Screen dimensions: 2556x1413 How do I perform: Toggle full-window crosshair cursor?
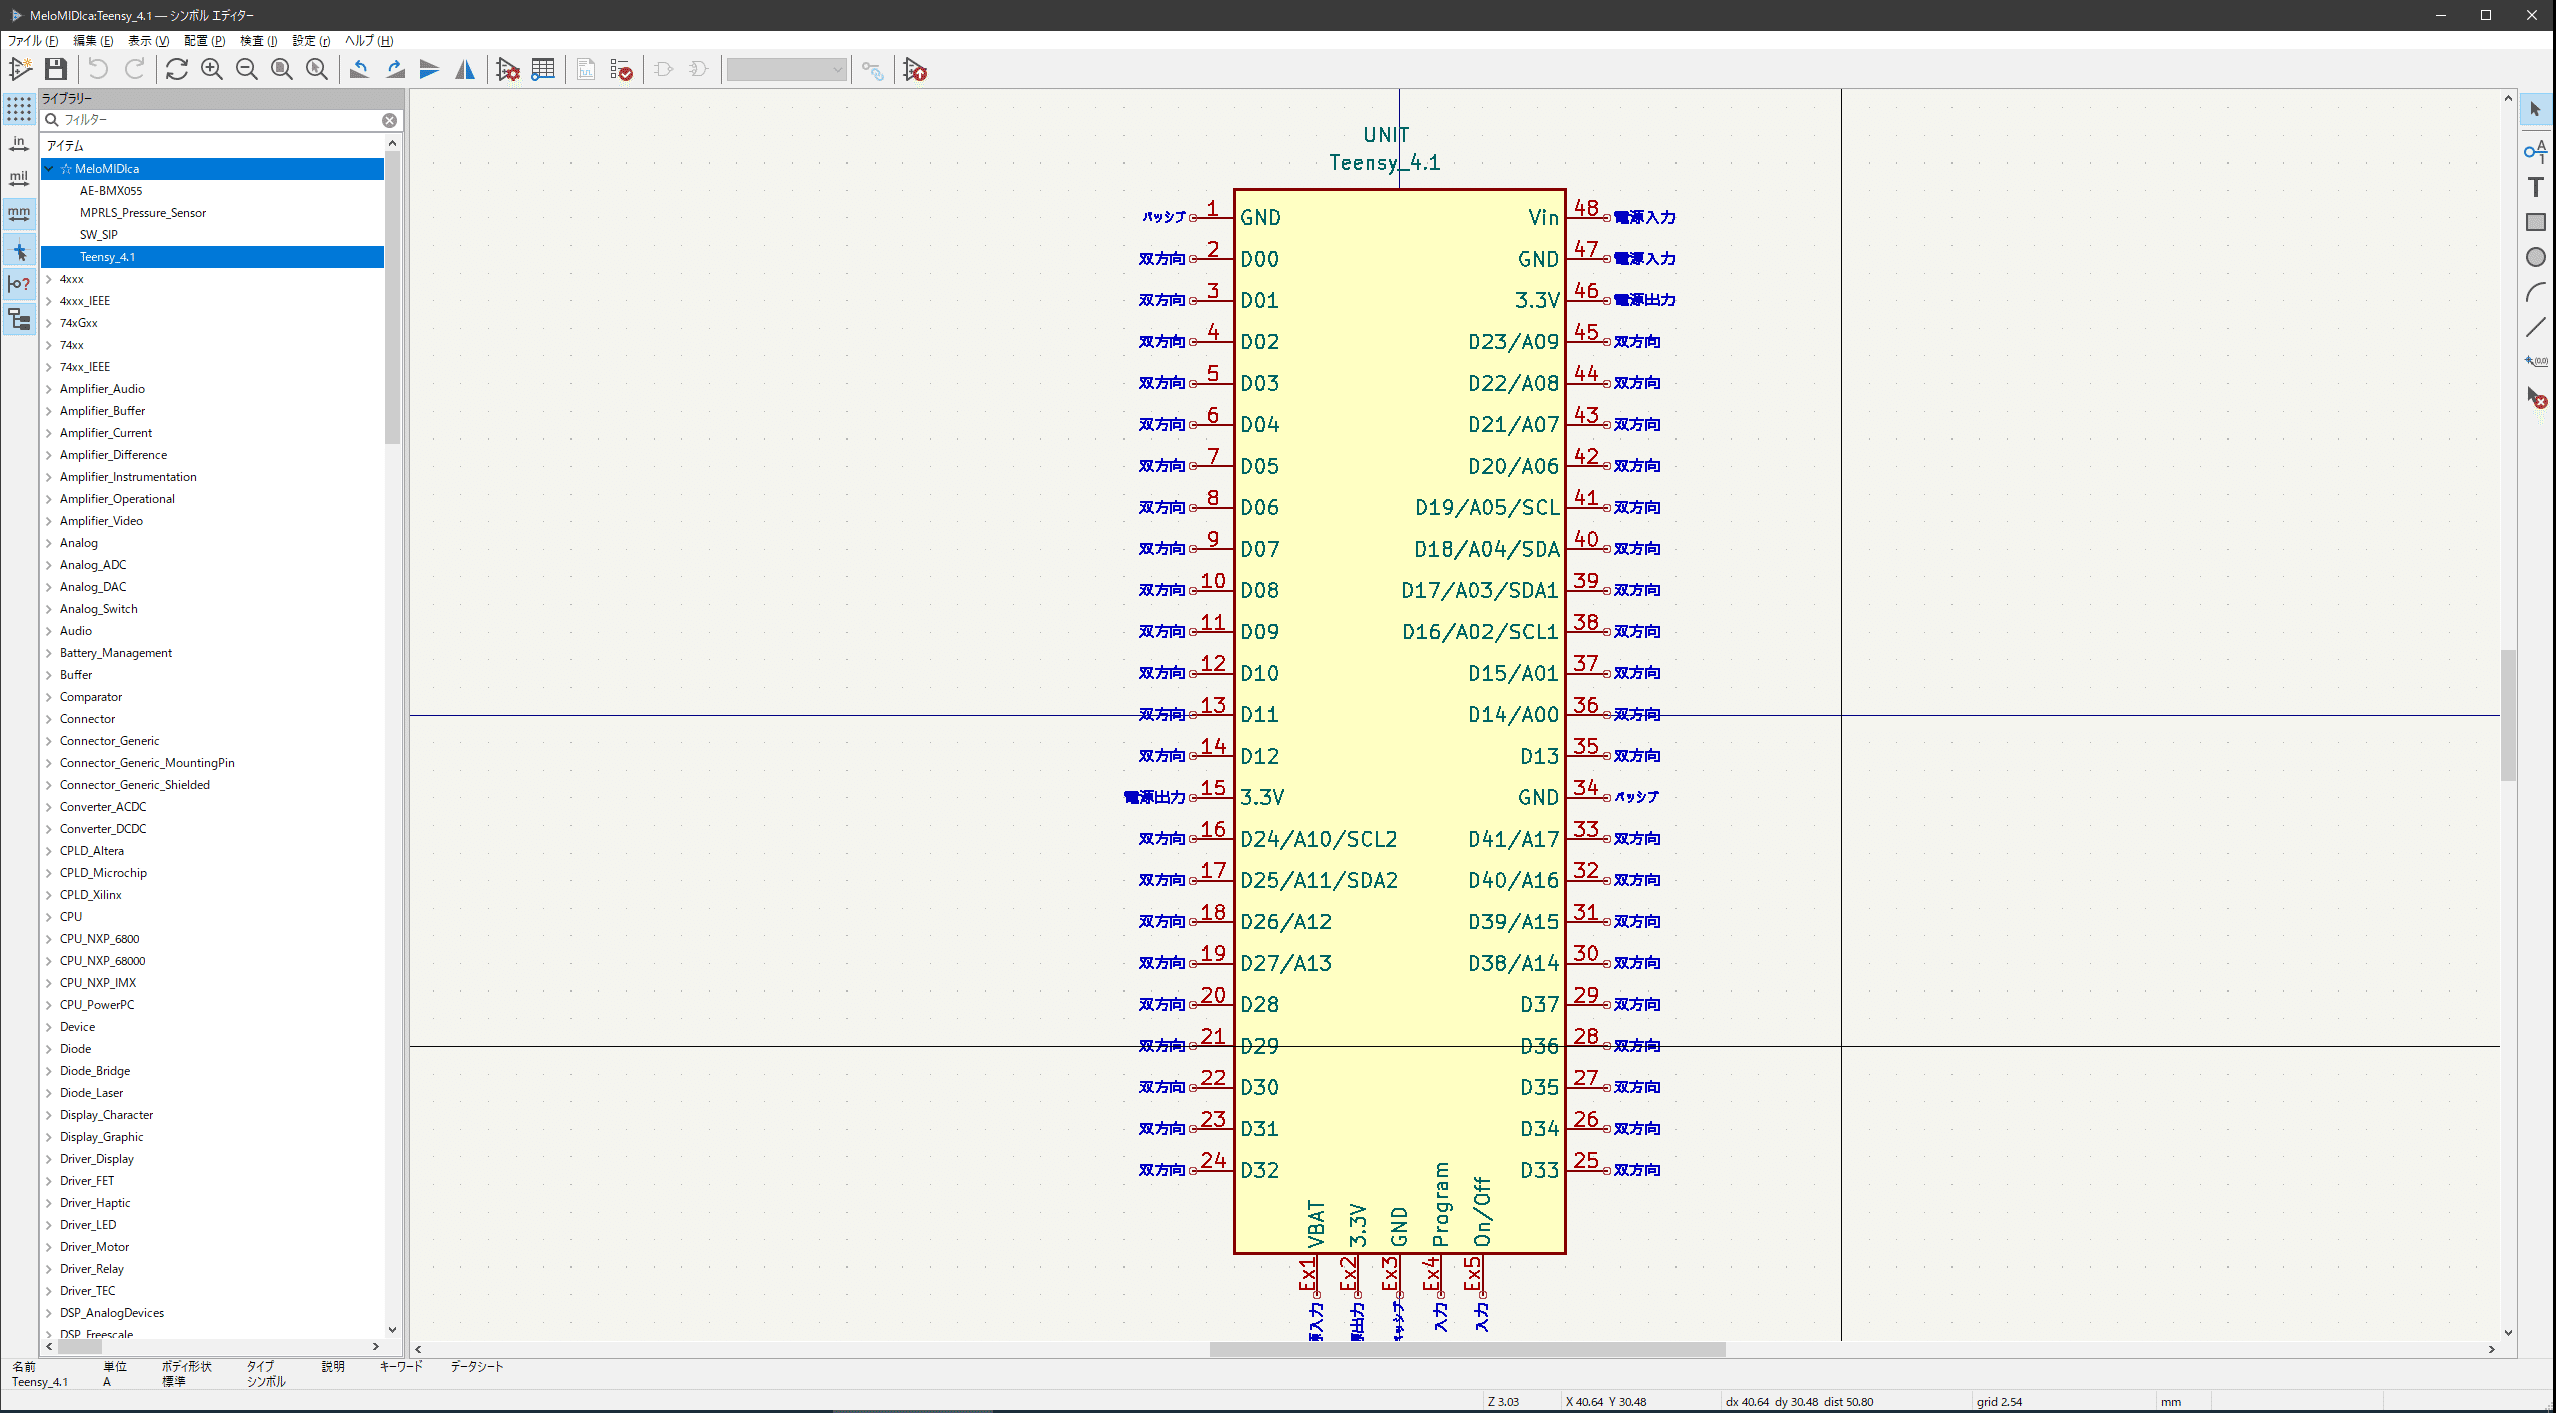click(x=19, y=250)
